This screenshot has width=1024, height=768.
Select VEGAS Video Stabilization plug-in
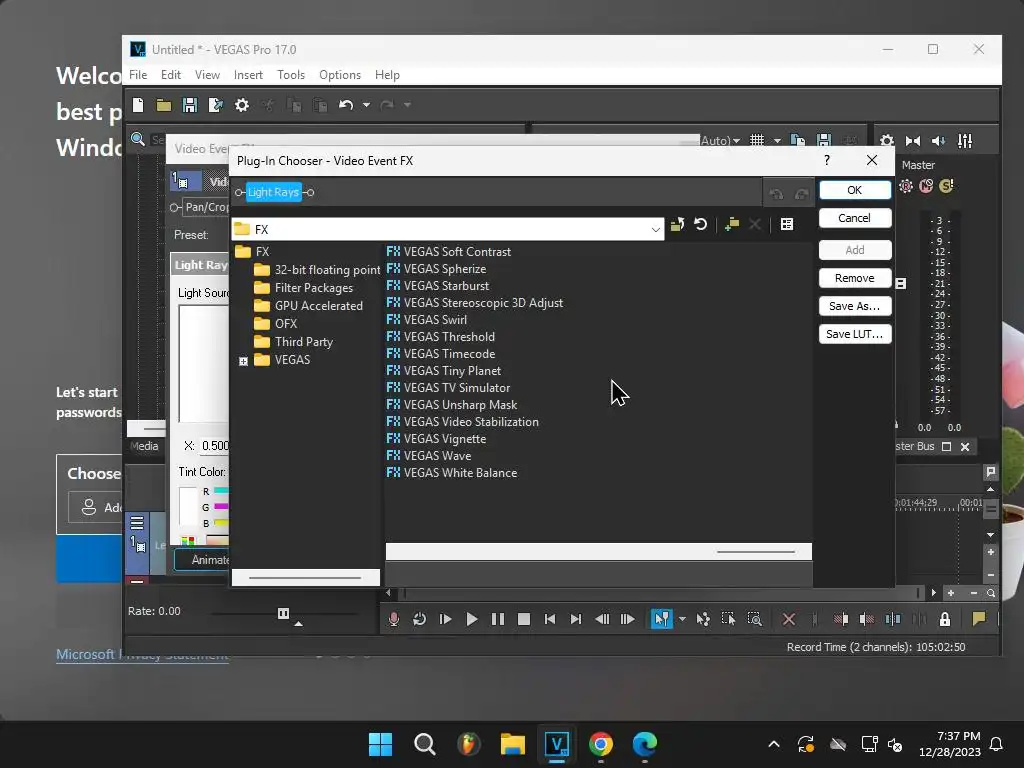462,422
